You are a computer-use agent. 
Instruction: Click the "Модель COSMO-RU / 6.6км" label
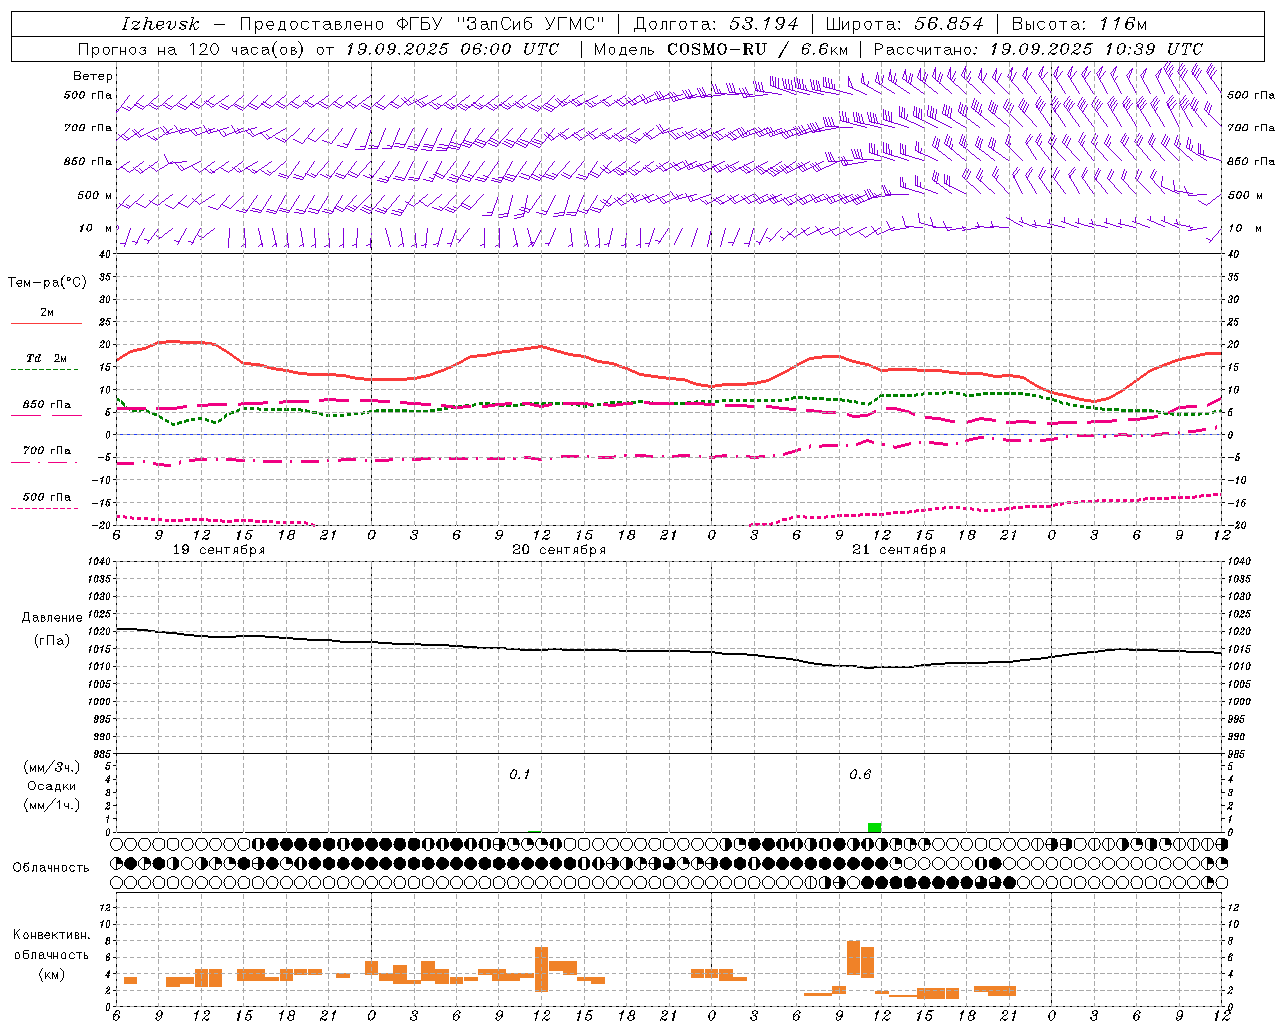(x=721, y=49)
